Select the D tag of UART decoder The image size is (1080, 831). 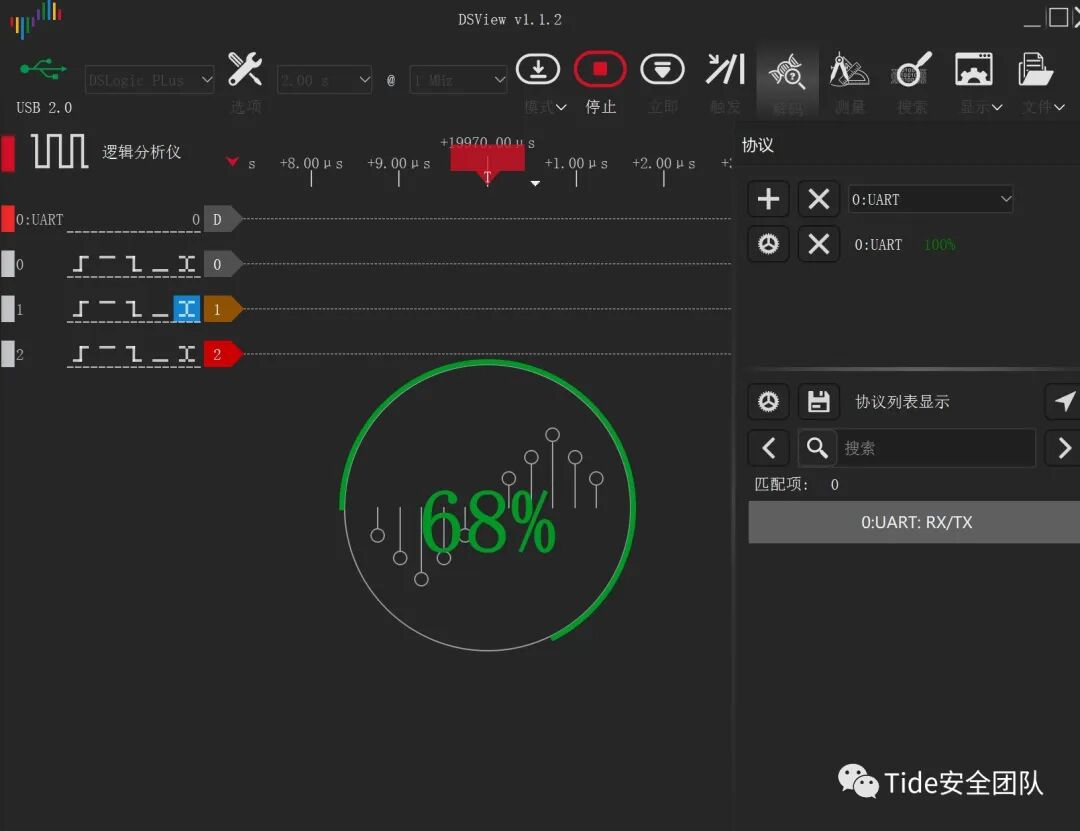click(x=222, y=219)
